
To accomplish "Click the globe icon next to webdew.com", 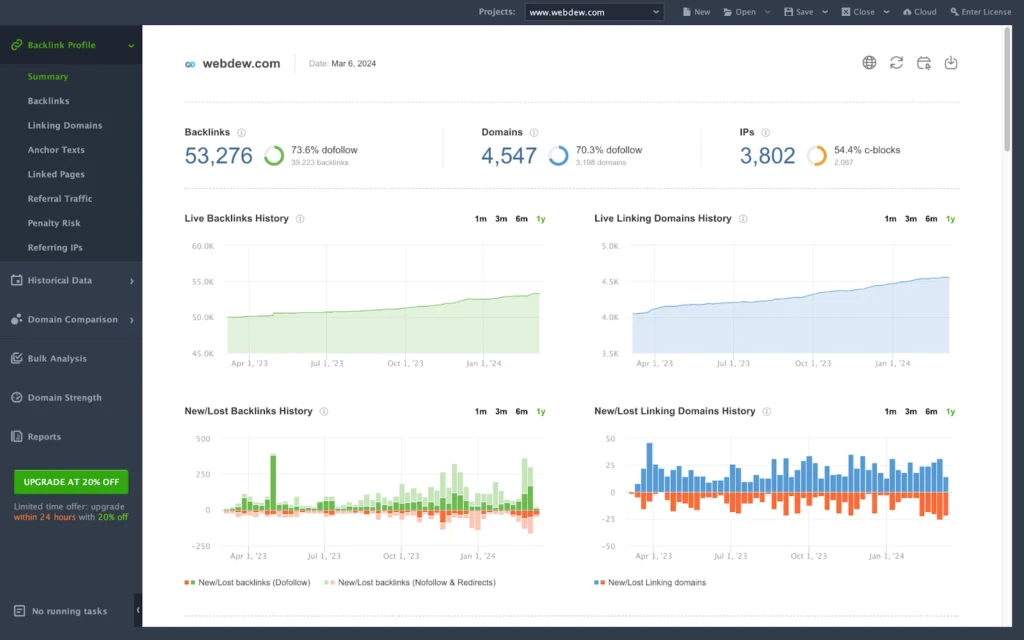I will [x=869, y=62].
